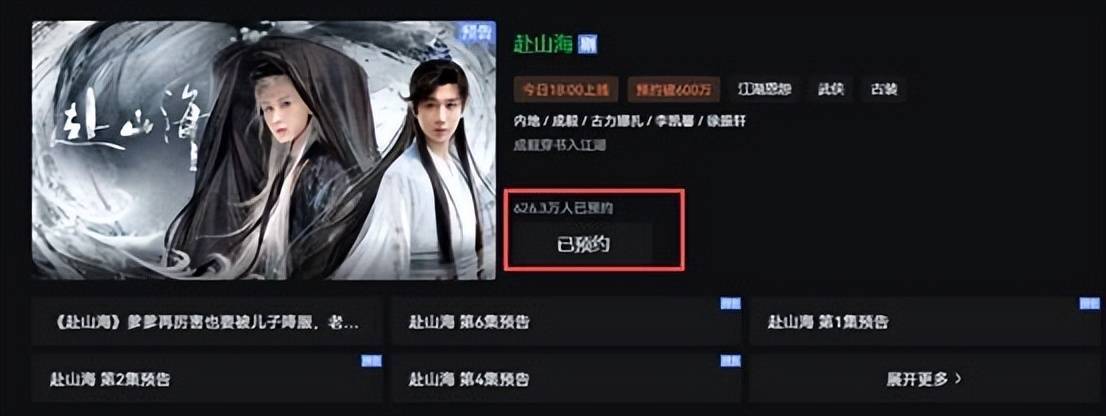Click the 预告 badge on the poster corner
This screenshot has width=1106, height=416.
coord(475,32)
